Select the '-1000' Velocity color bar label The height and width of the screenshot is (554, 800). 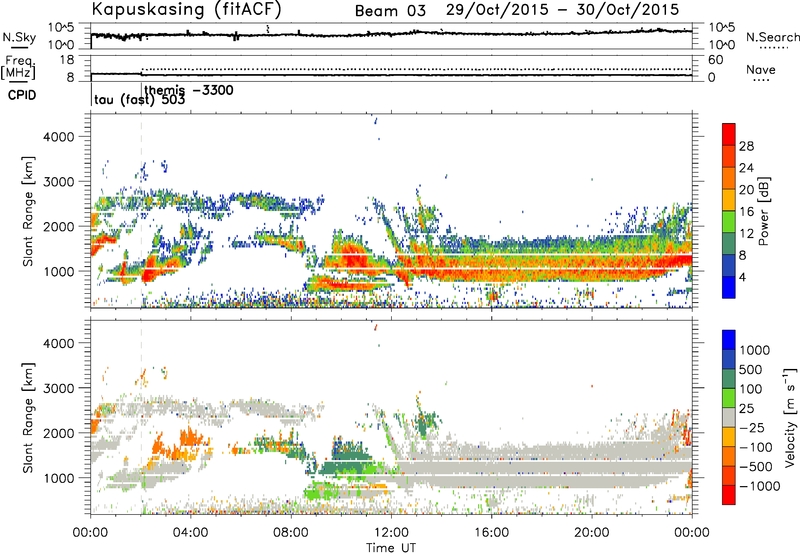pos(760,486)
